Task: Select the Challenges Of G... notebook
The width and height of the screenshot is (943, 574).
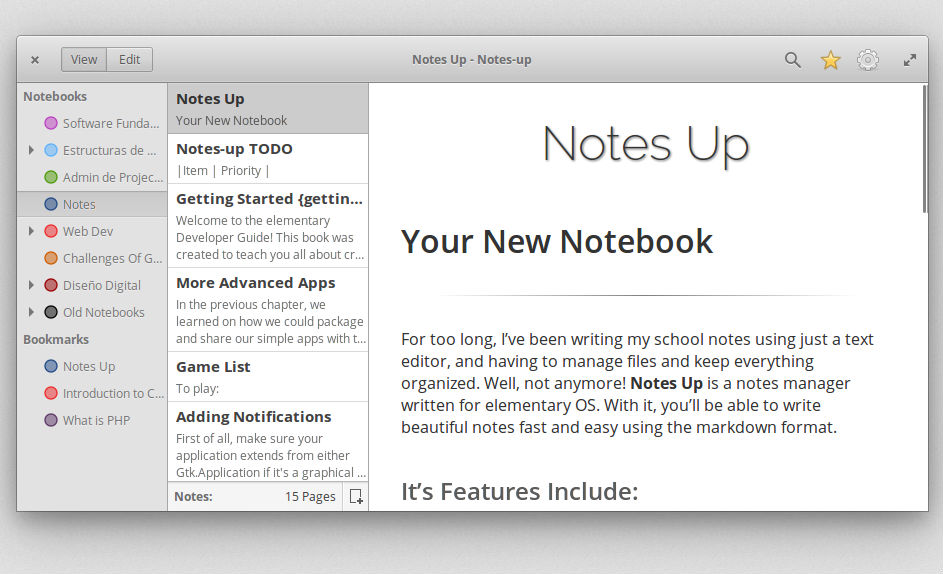Action: pyautogui.click(x=92, y=258)
